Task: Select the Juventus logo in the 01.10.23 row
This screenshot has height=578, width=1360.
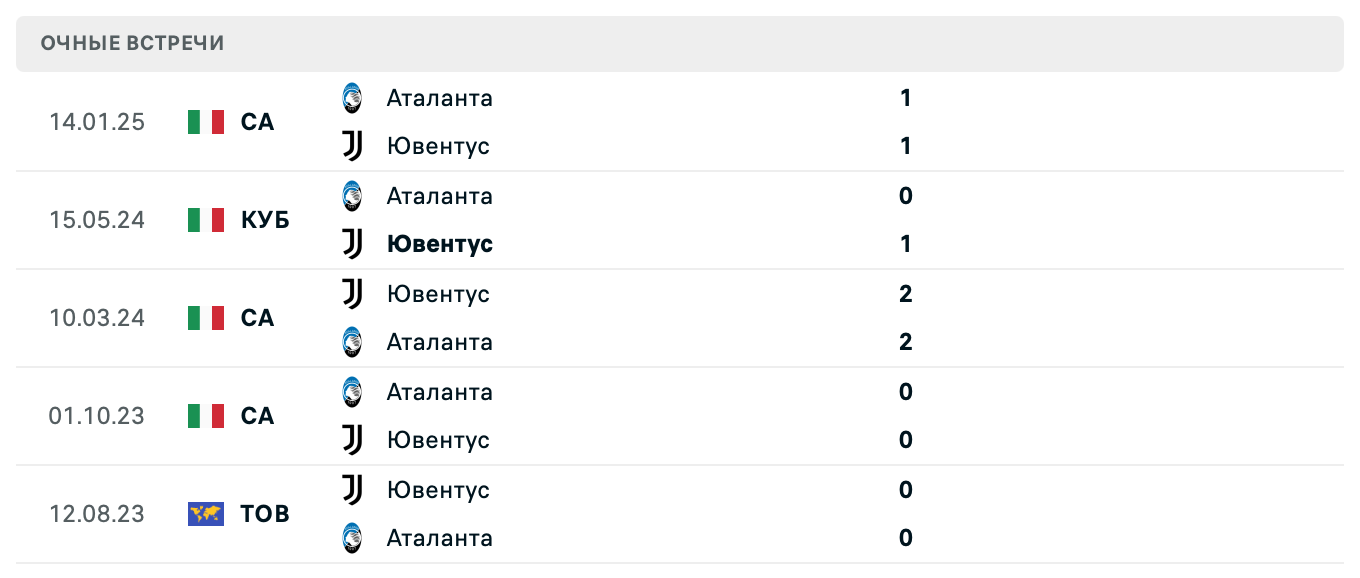Action: pyautogui.click(x=352, y=440)
